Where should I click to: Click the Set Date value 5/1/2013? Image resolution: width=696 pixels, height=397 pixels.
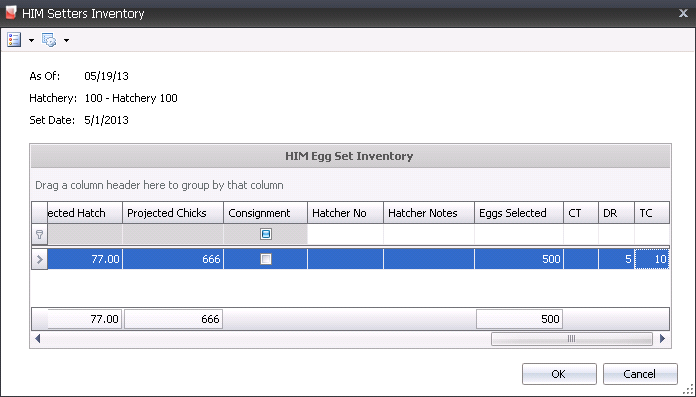coord(107,120)
